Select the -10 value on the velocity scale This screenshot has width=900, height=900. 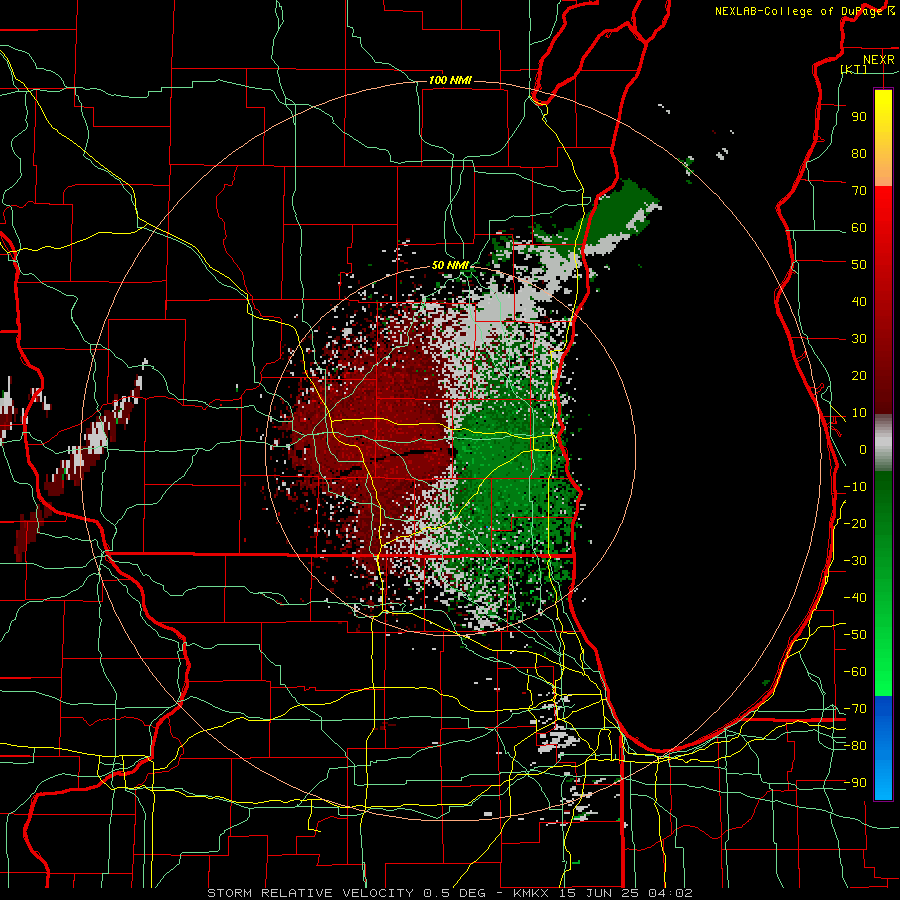click(x=855, y=487)
